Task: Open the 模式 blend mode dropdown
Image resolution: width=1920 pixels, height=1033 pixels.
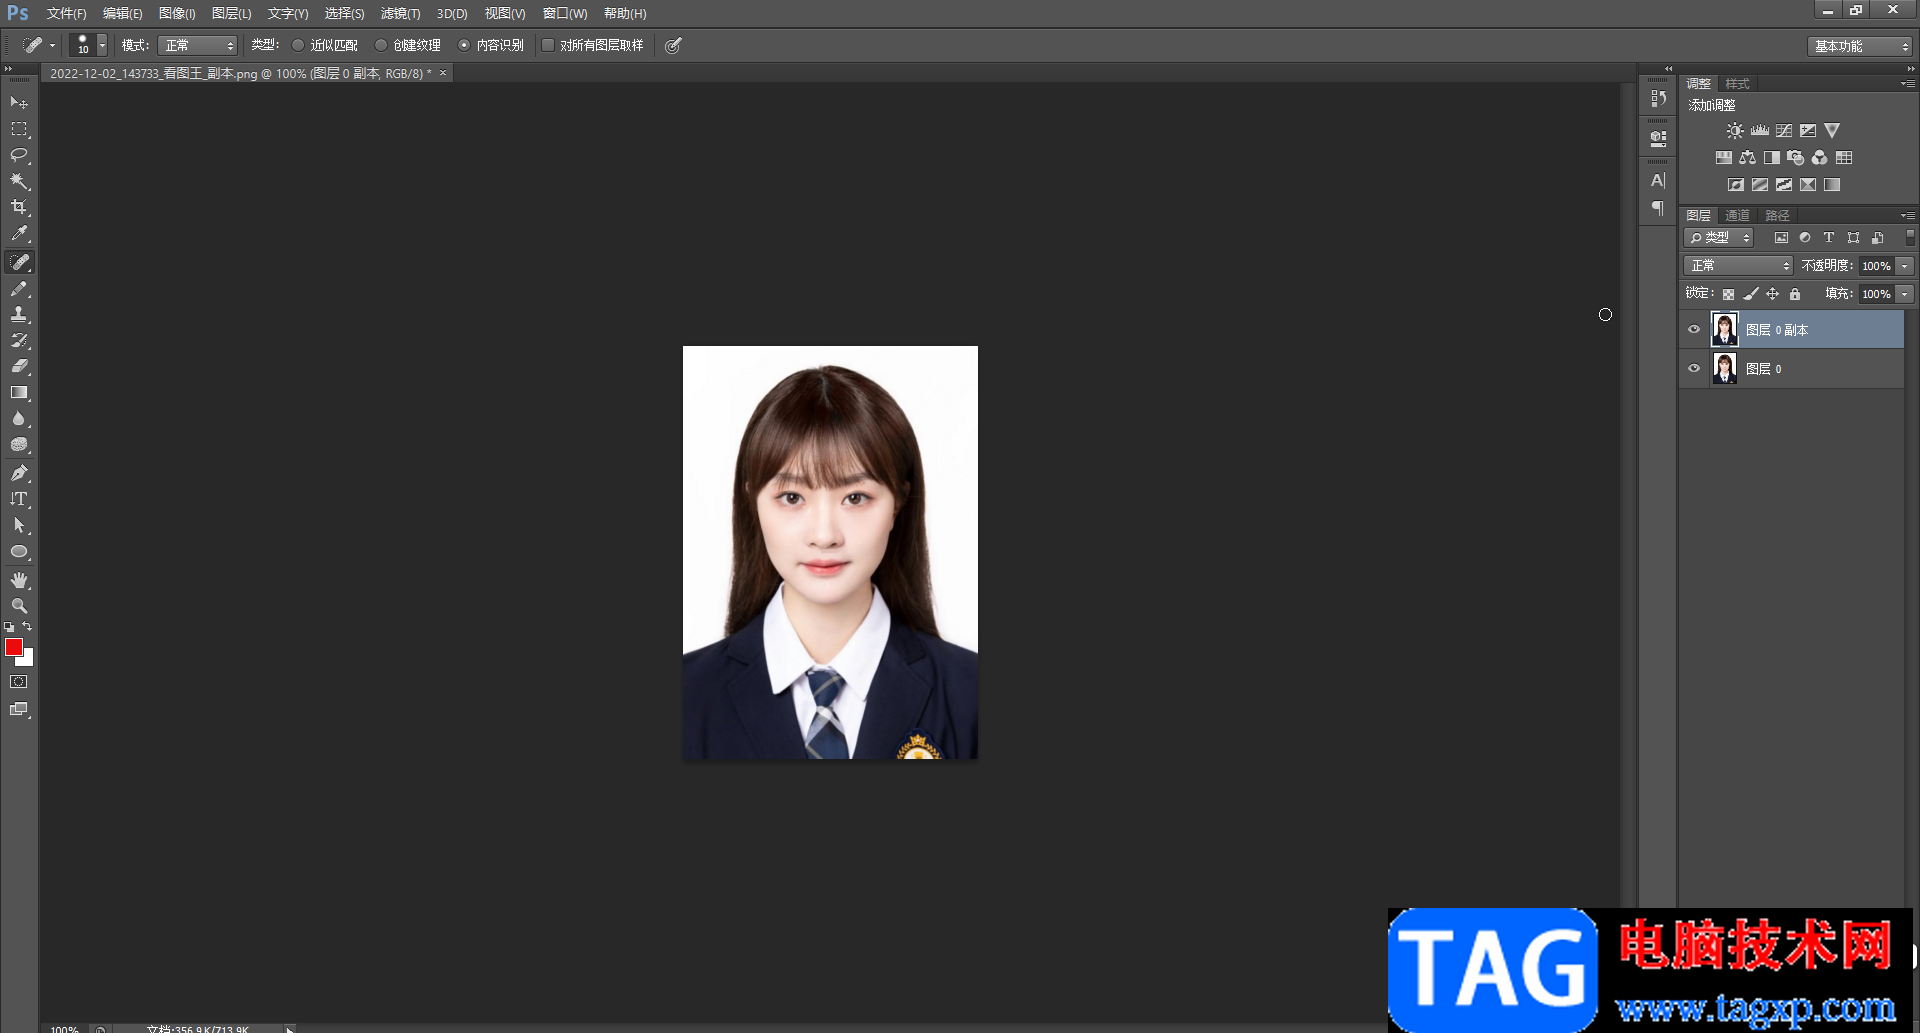Action: 197,46
